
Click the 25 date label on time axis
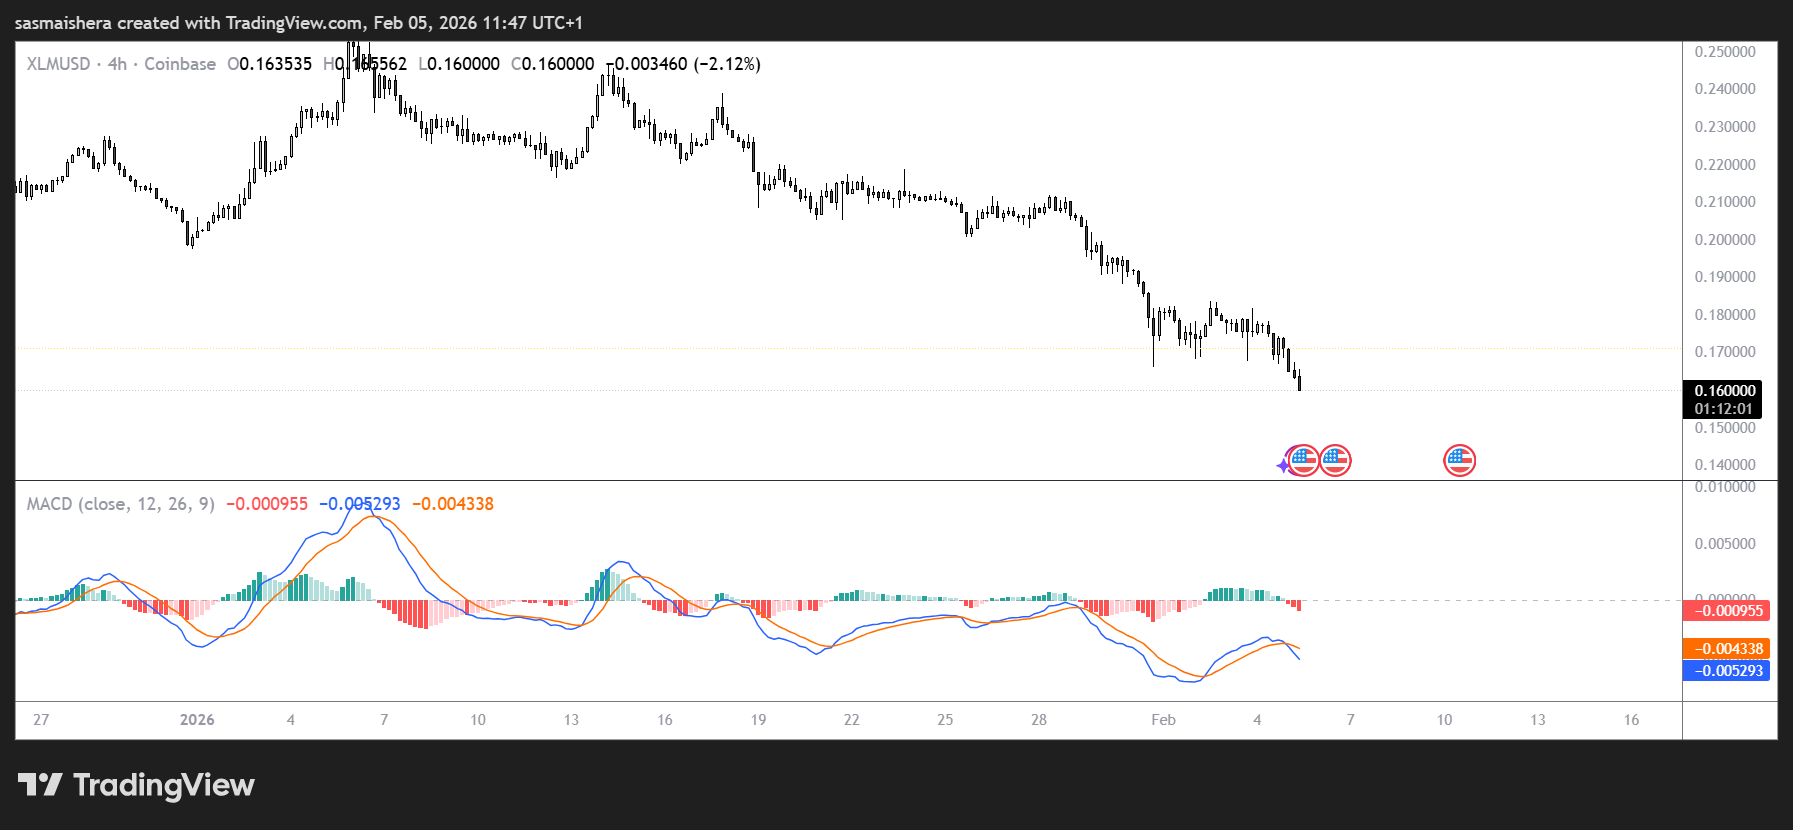pos(945,720)
